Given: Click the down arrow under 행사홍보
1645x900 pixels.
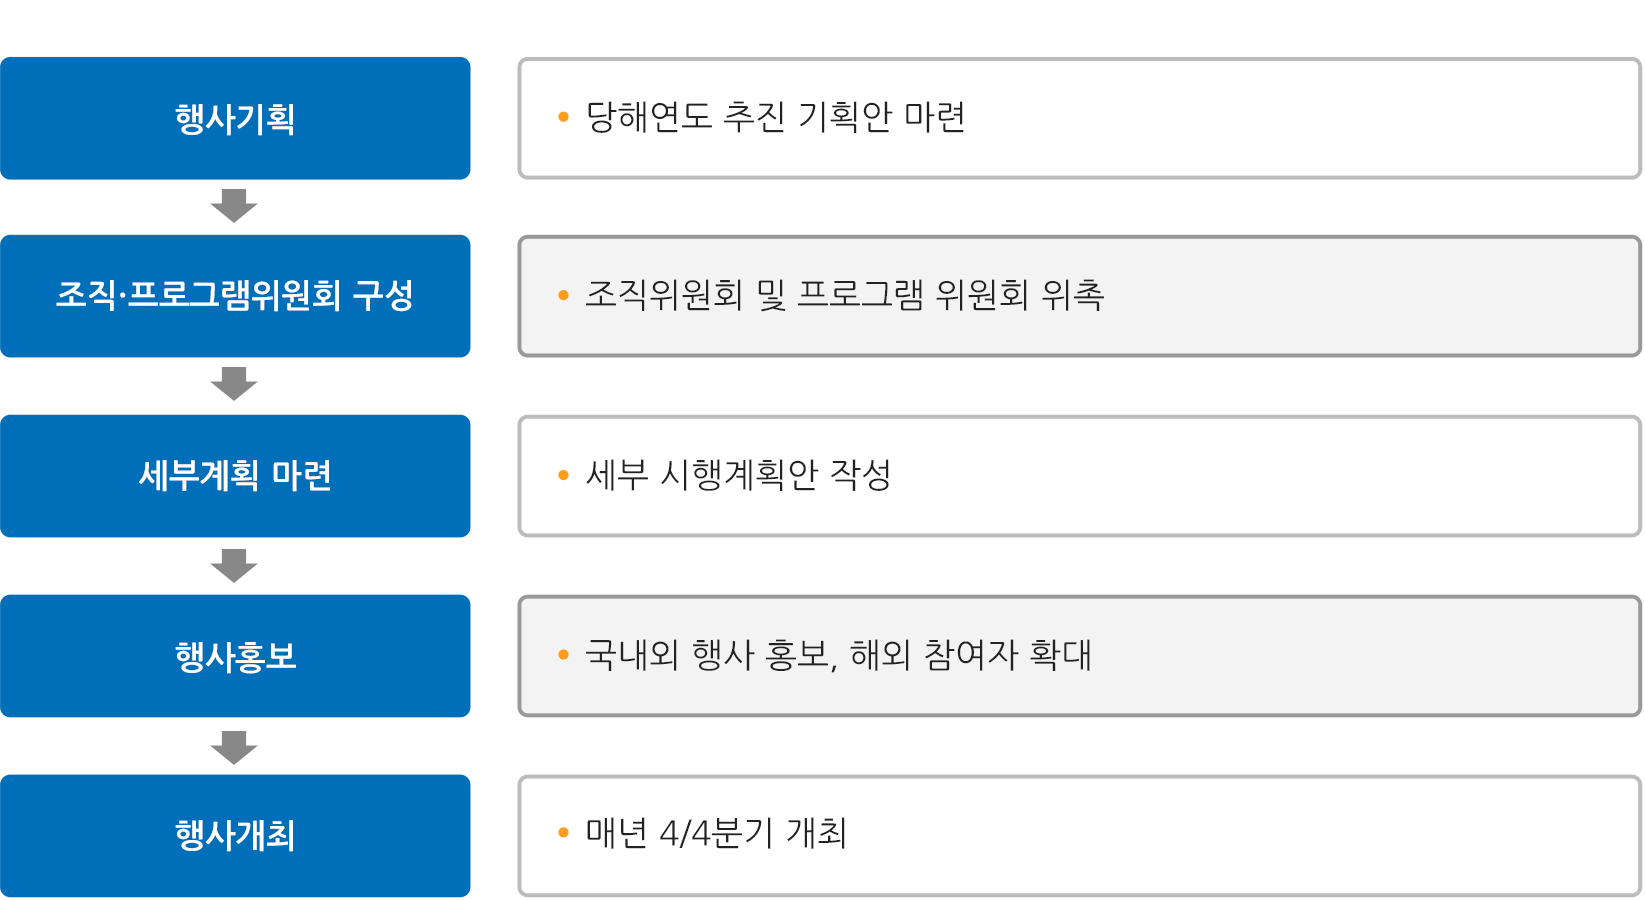Looking at the screenshot, I should (234, 747).
